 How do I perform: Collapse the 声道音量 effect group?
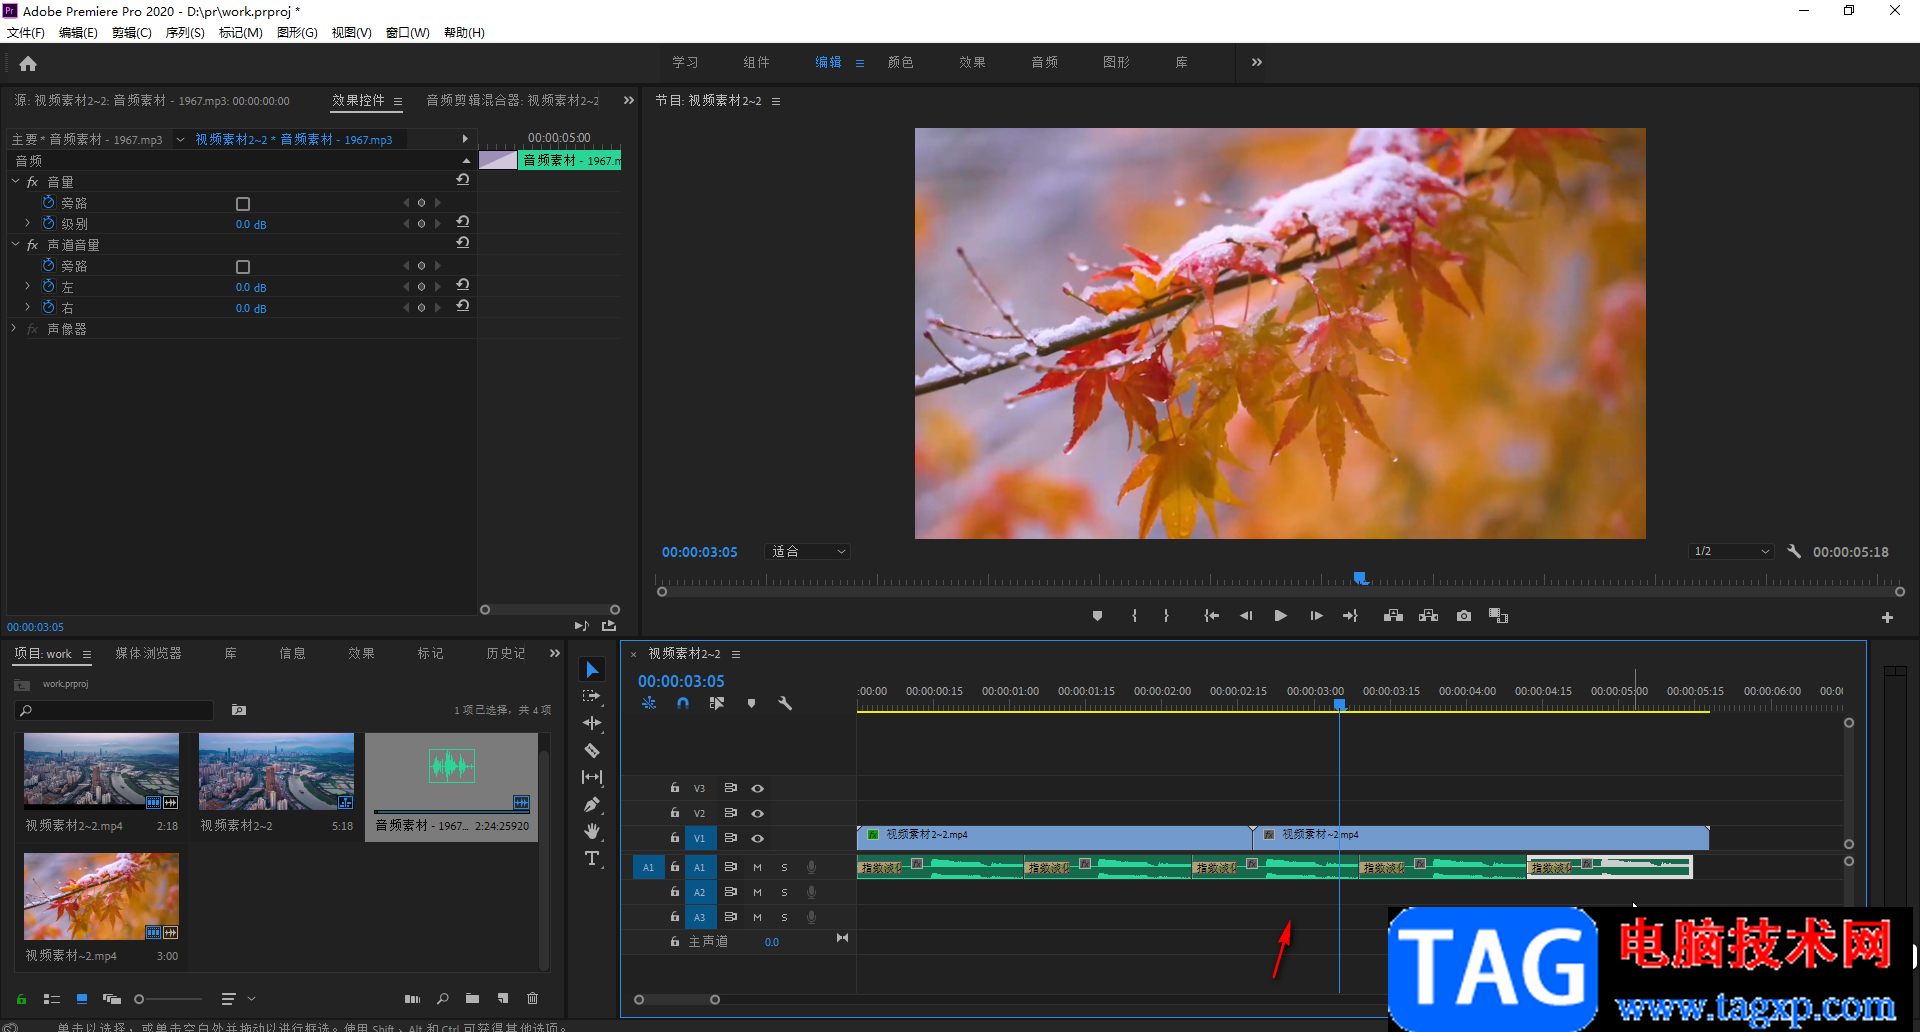pos(15,244)
